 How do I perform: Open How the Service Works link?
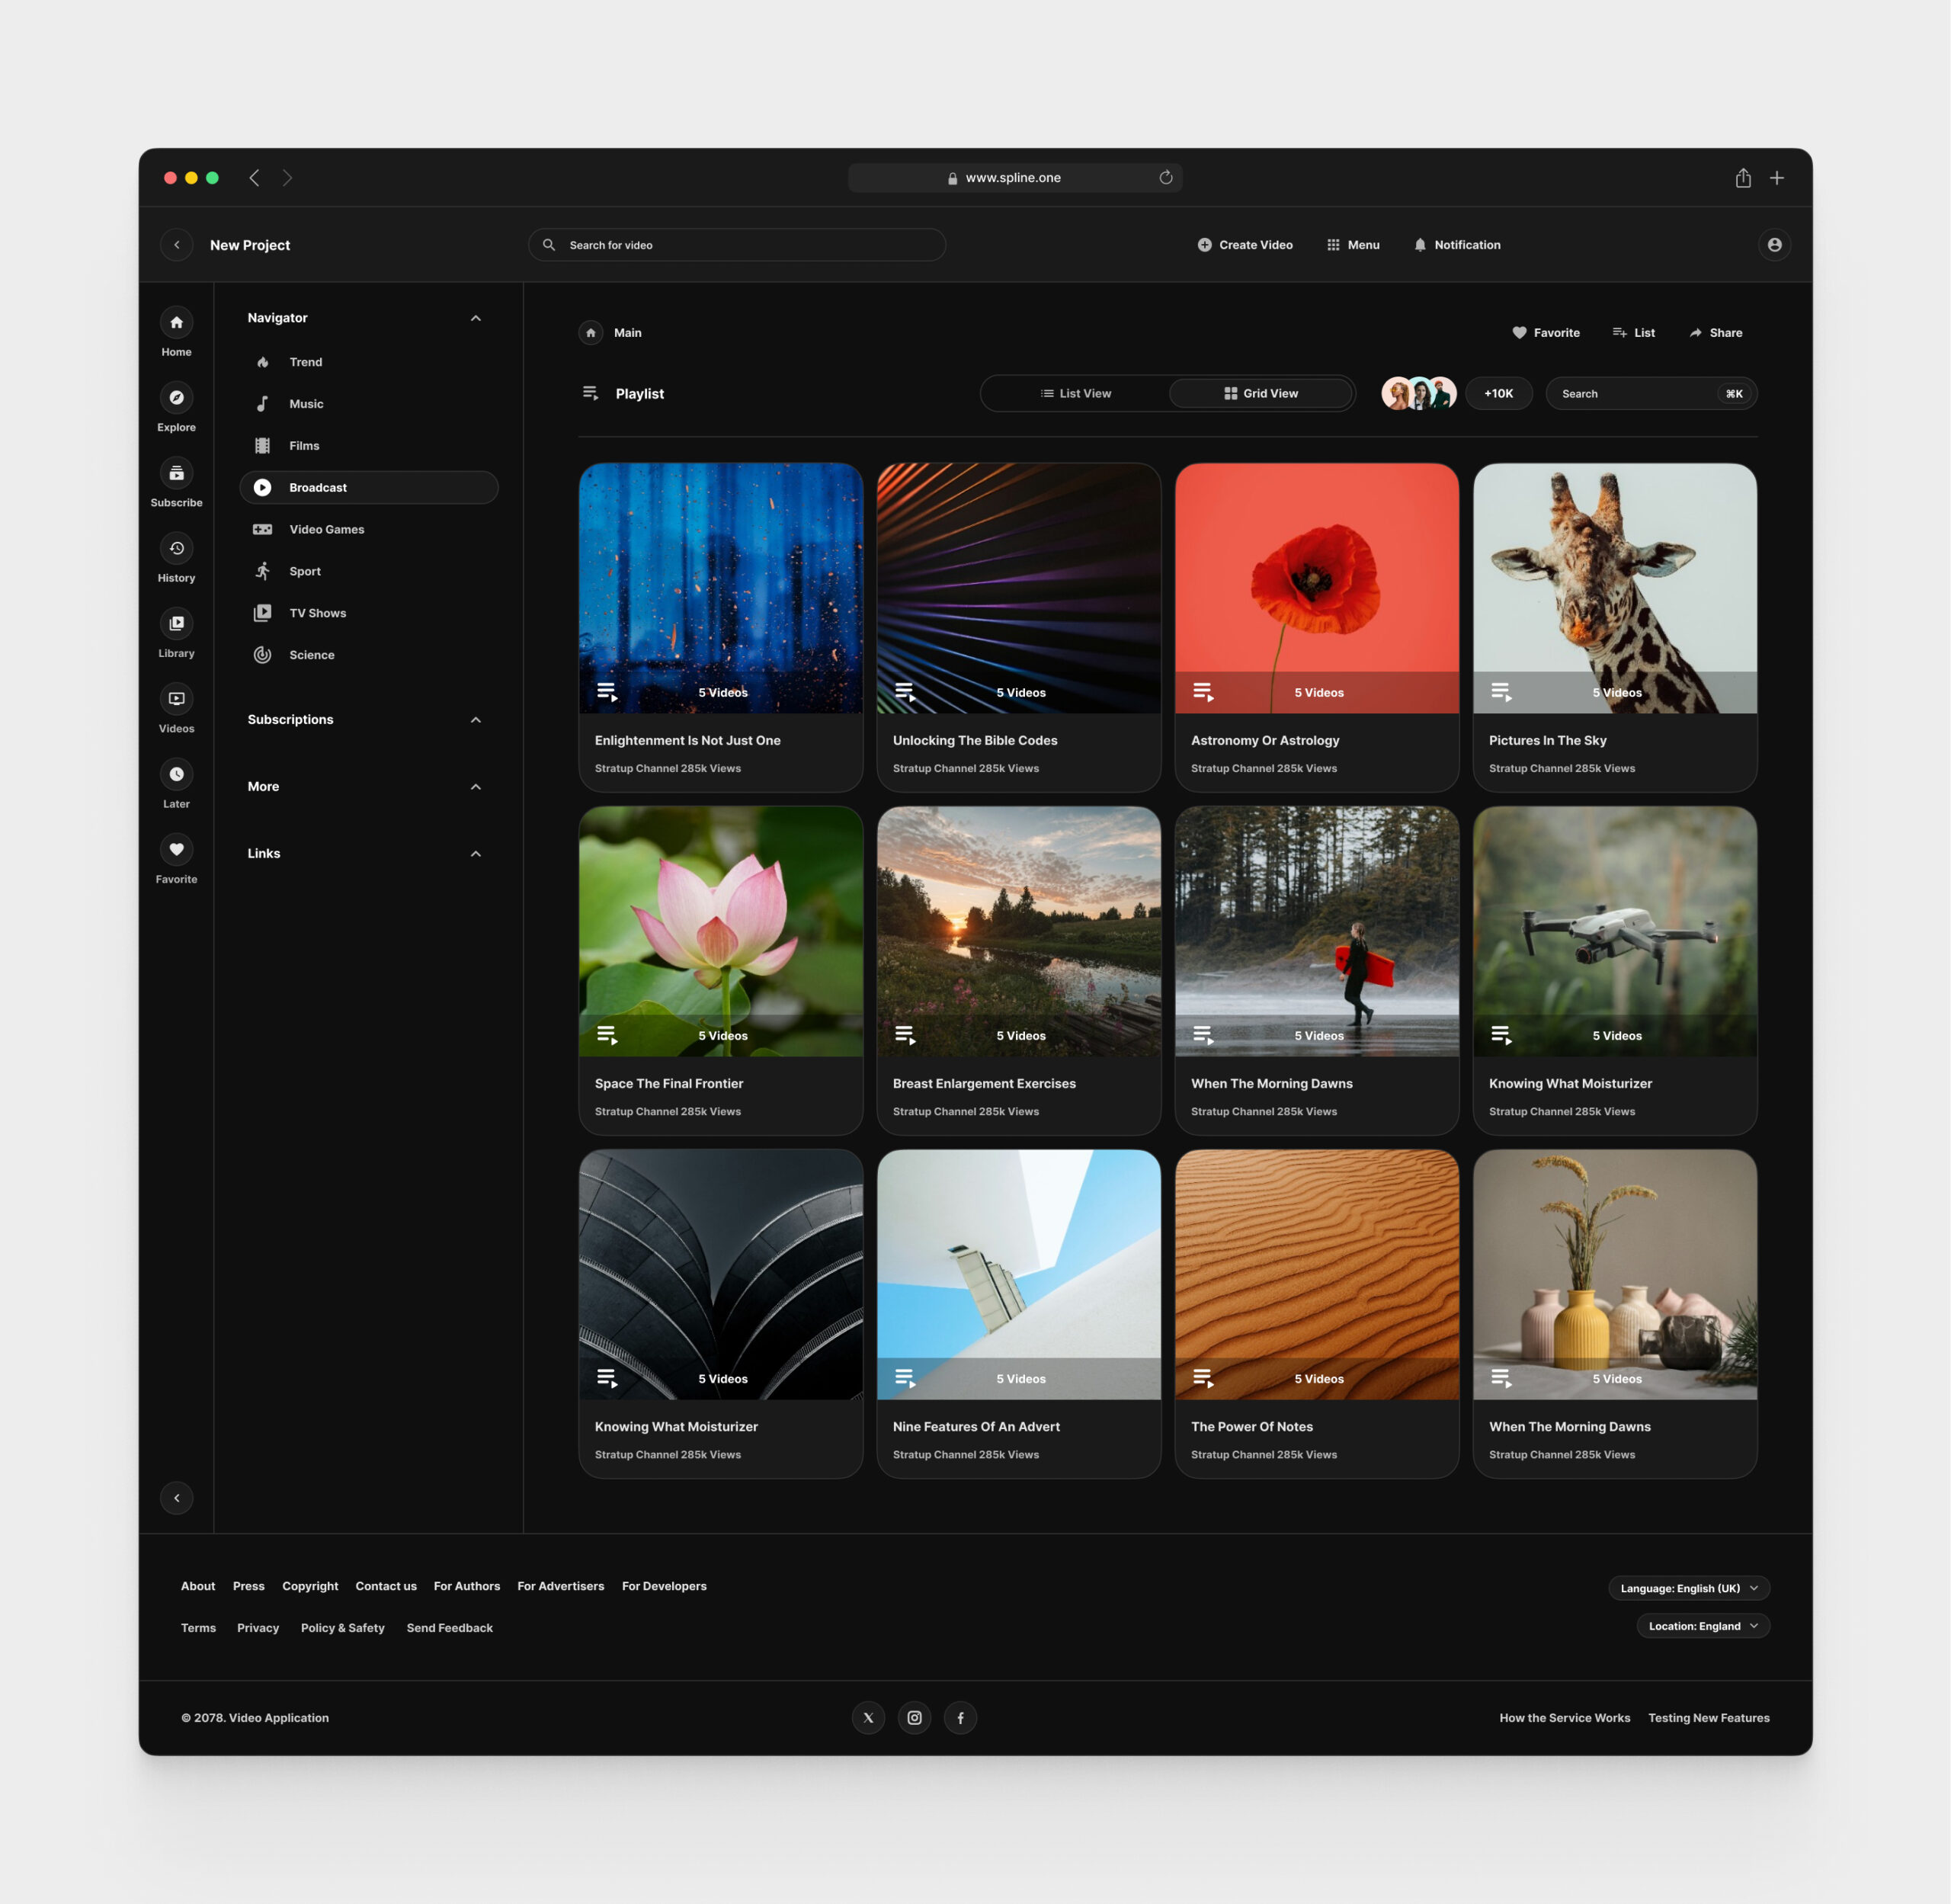pyautogui.click(x=1564, y=1718)
